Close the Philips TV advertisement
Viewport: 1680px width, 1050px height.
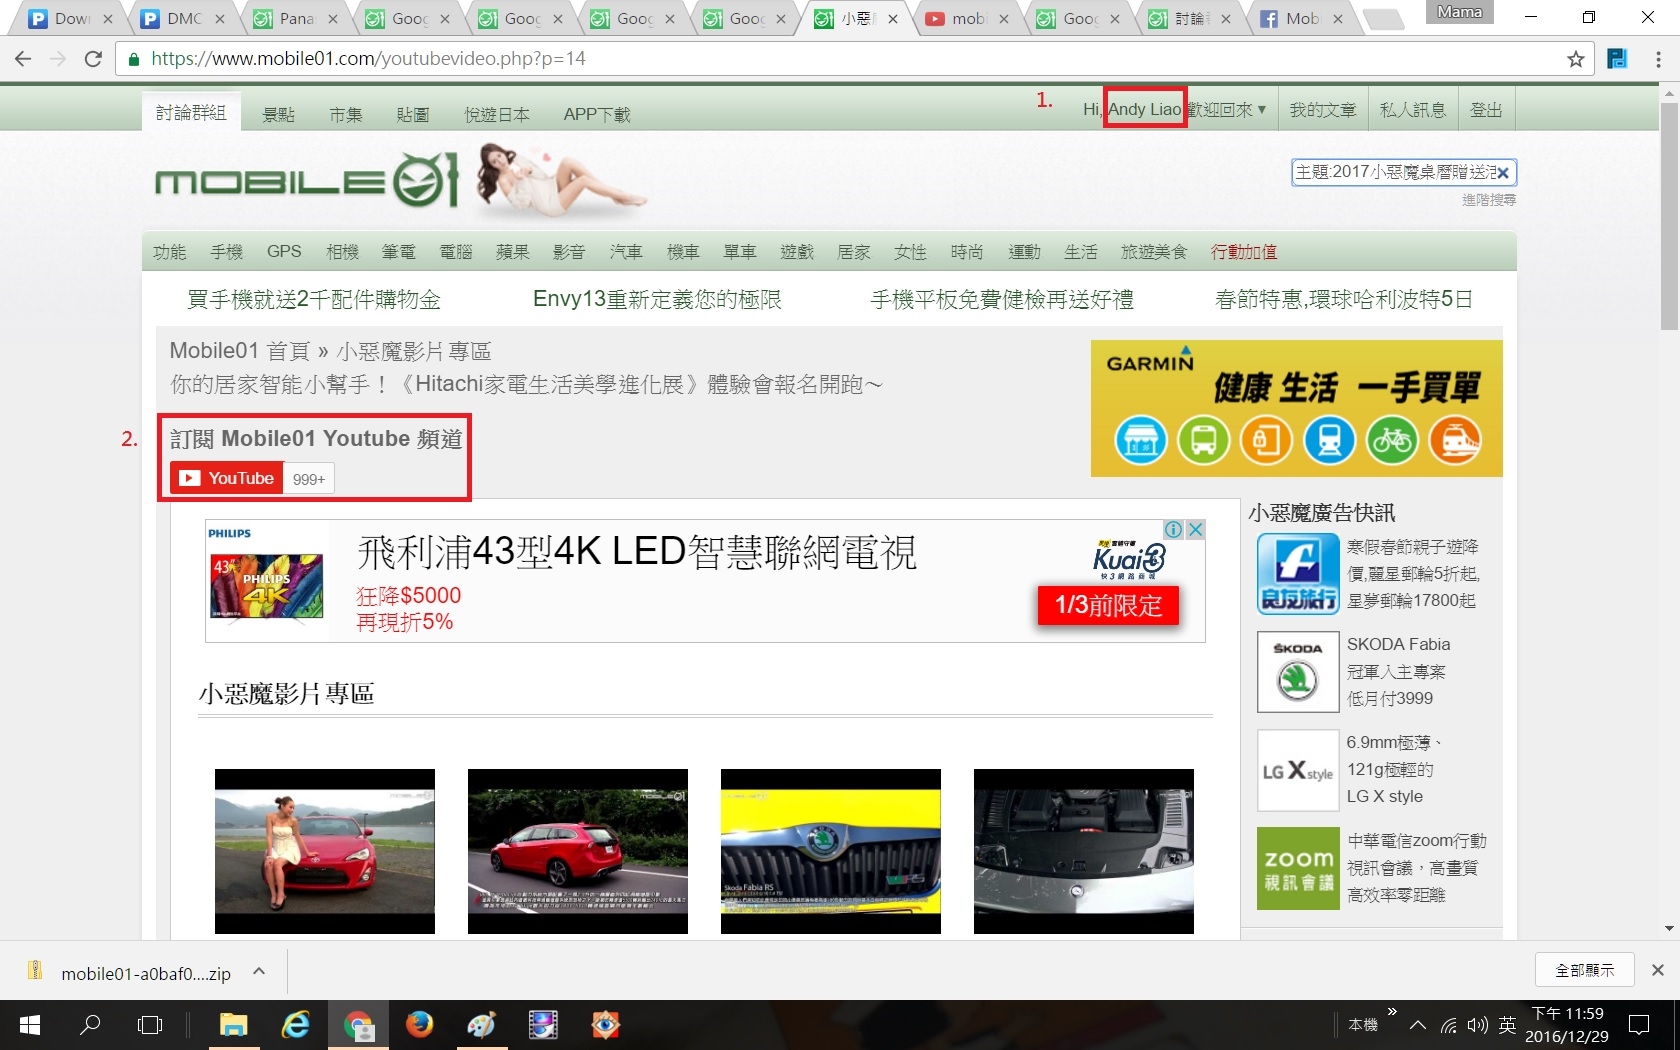pyautogui.click(x=1195, y=529)
